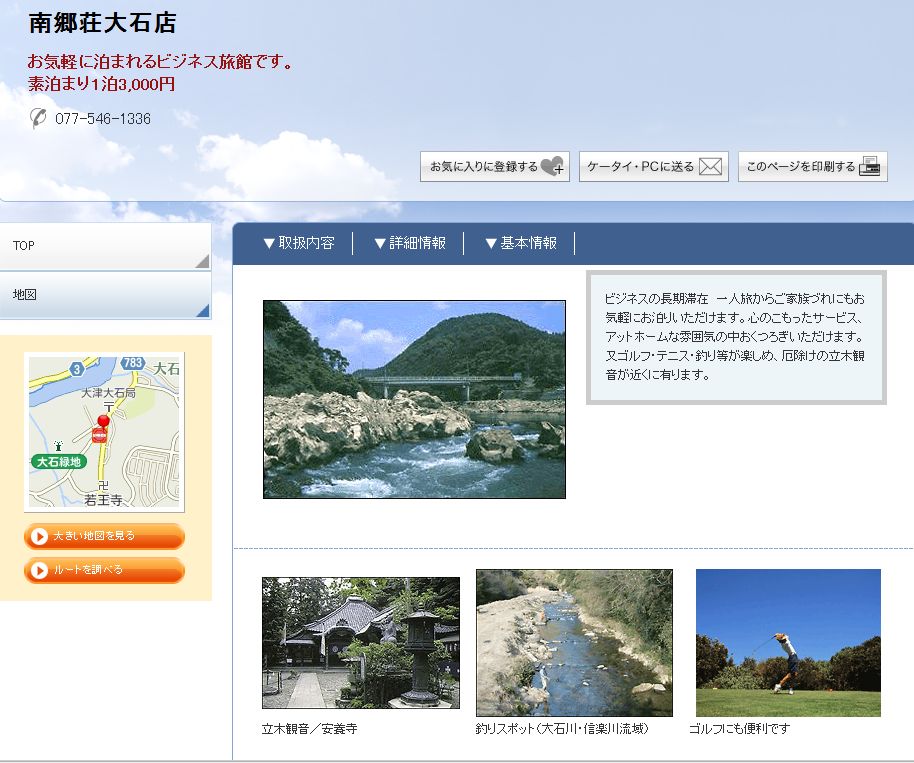This screenshot has width=914, height=763.
Task: Send page via ケータイ・PCに送る button
Action: (653, 167)
